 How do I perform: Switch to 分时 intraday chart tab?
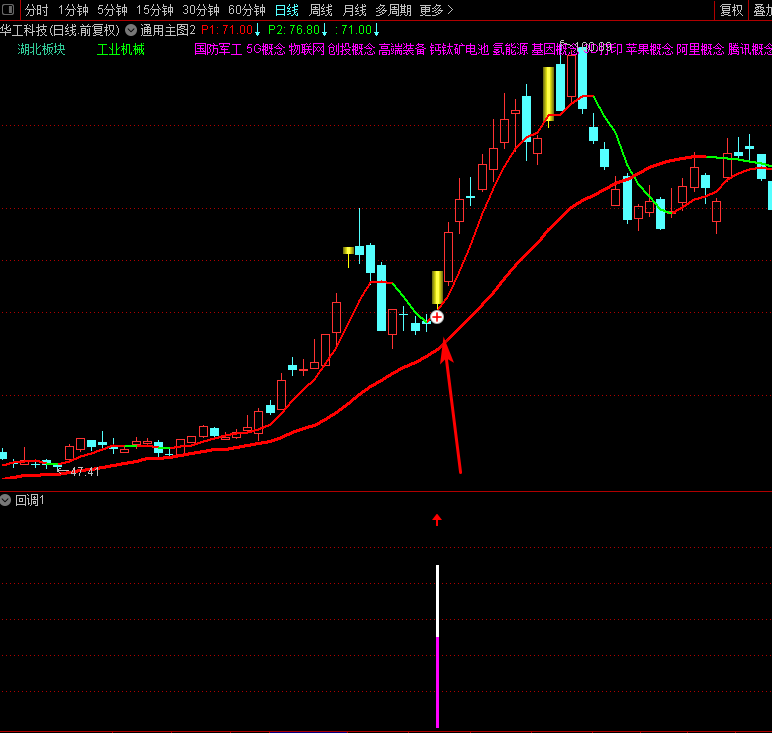36,10
